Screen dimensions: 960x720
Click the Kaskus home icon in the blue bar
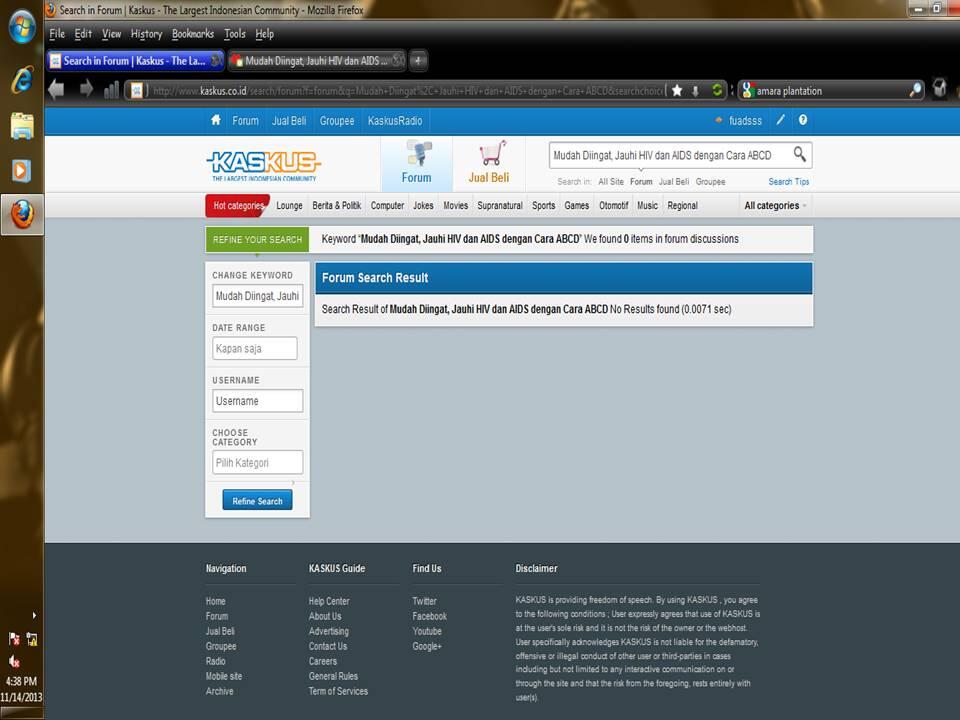pyautogui.click(x=216, y=120)
